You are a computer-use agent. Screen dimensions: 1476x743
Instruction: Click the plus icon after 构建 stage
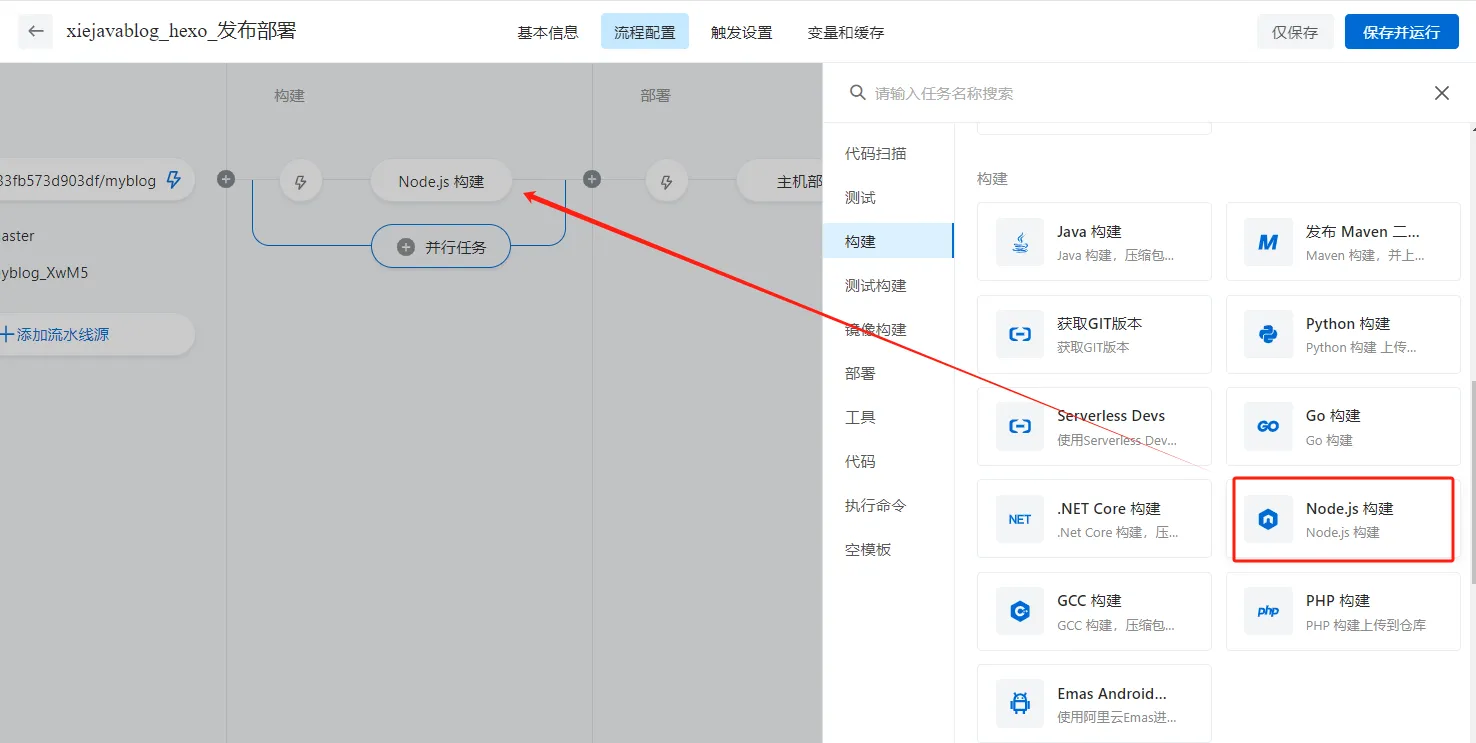(x=591, y=178)
